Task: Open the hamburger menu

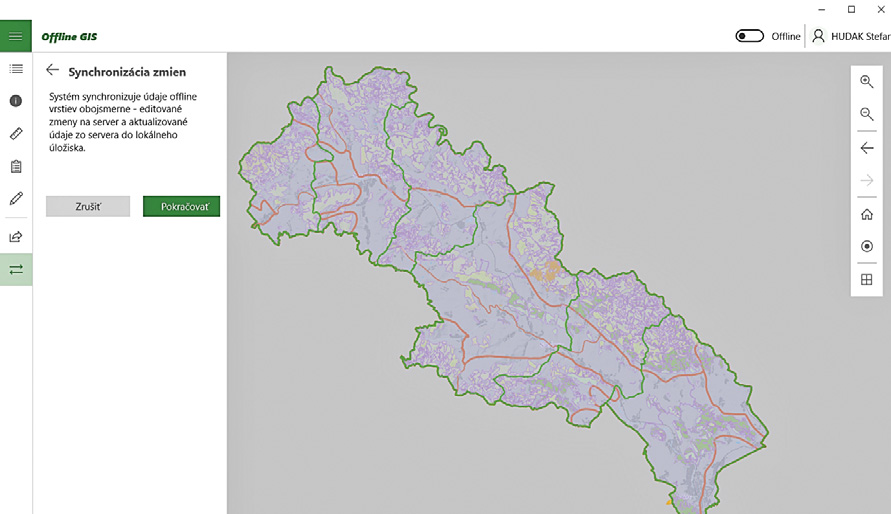Action: (x=15, y=36)
